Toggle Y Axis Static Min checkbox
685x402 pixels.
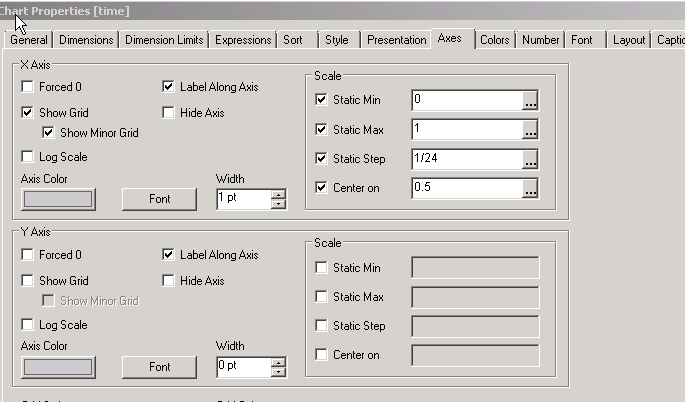(320, 268)
